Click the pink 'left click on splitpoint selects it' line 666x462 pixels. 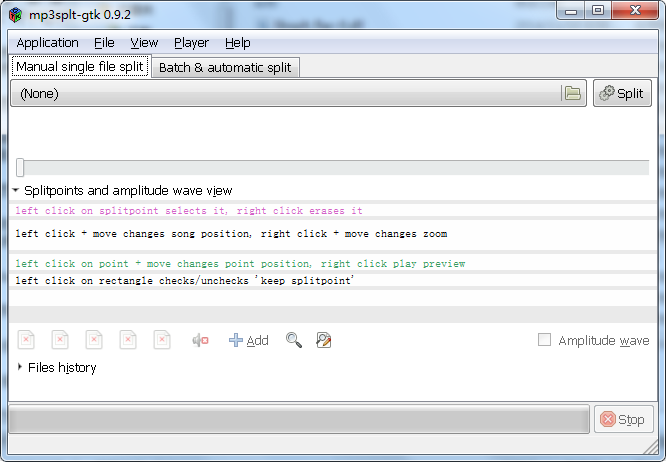[x=189, y=211]
